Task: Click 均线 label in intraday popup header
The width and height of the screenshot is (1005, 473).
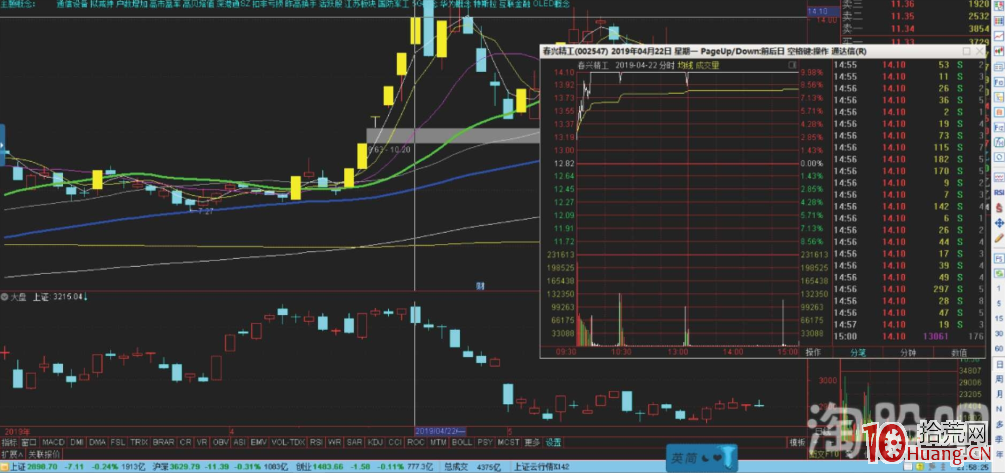Action: click(686, 65)
